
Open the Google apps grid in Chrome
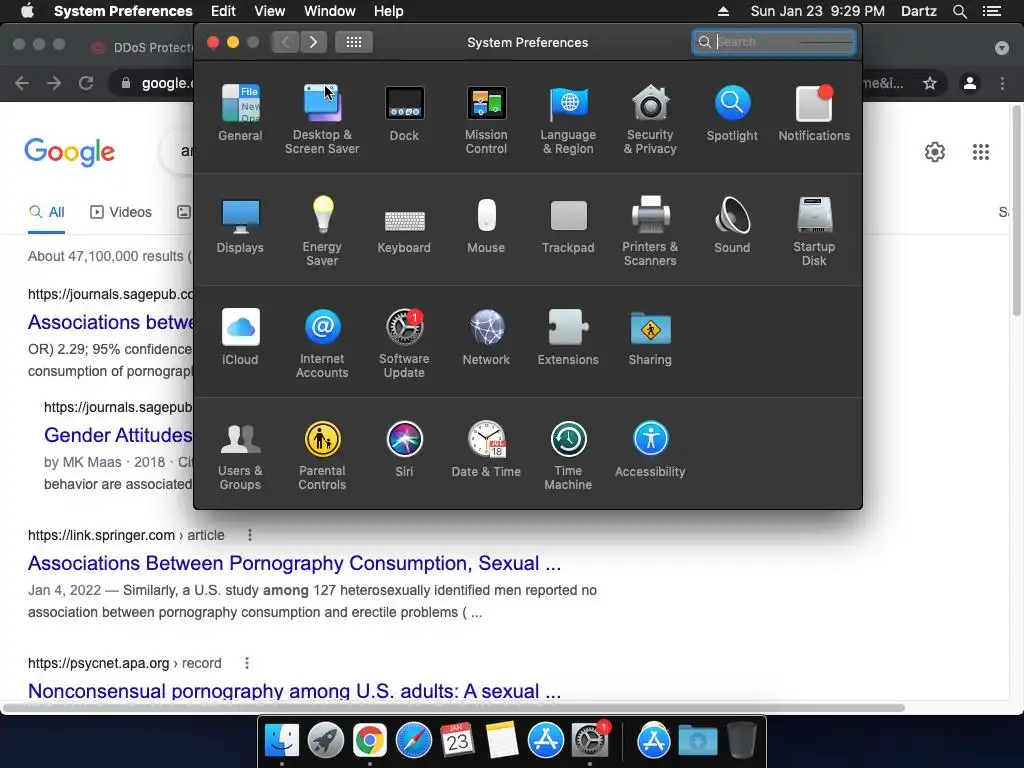[981, 152]
